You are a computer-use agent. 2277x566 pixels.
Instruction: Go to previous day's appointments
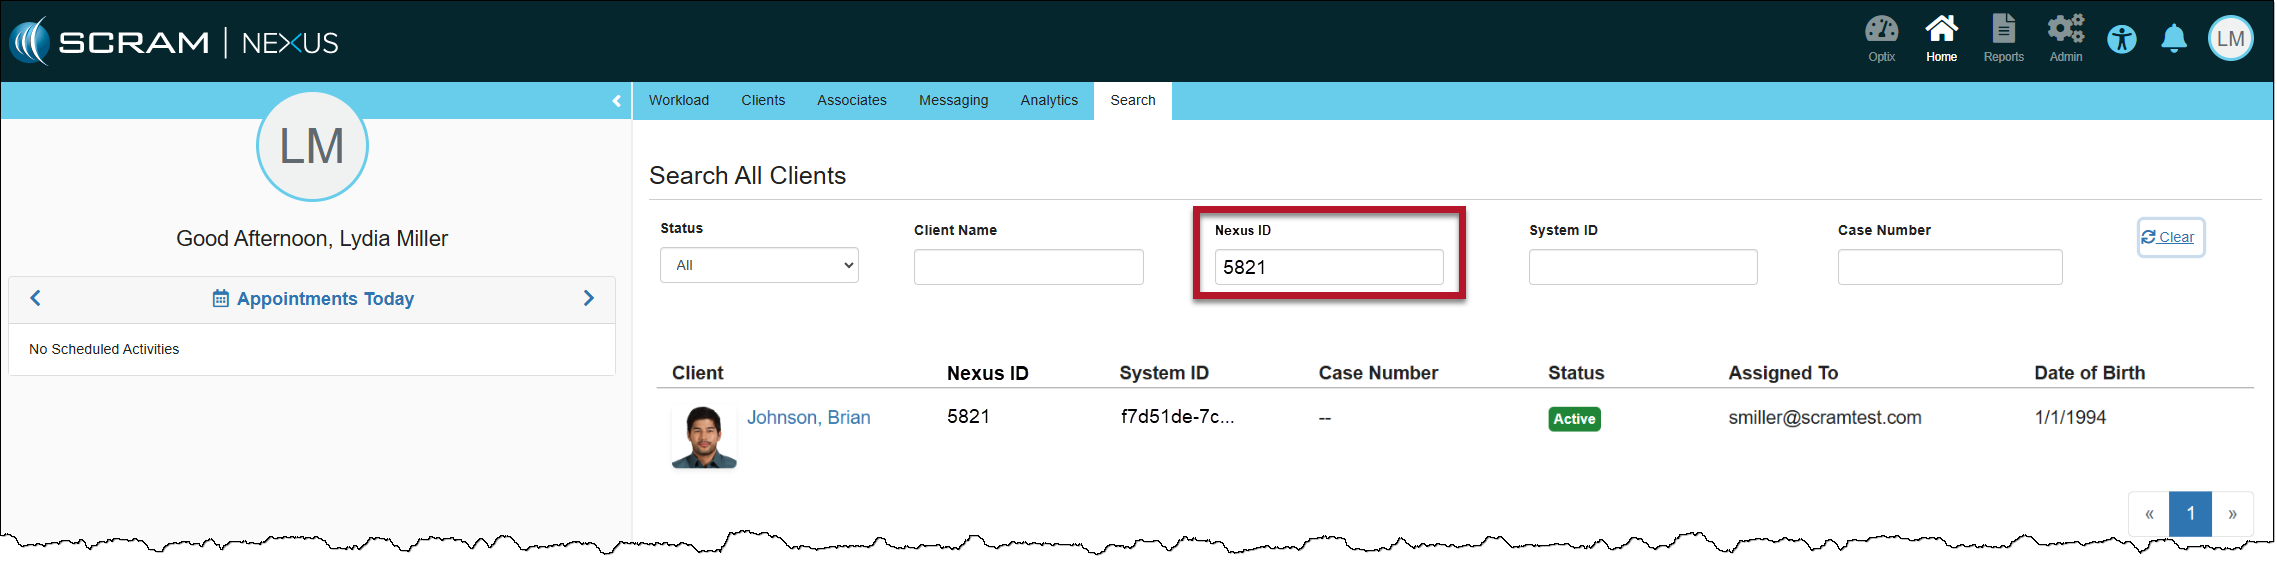coord(36,298)
